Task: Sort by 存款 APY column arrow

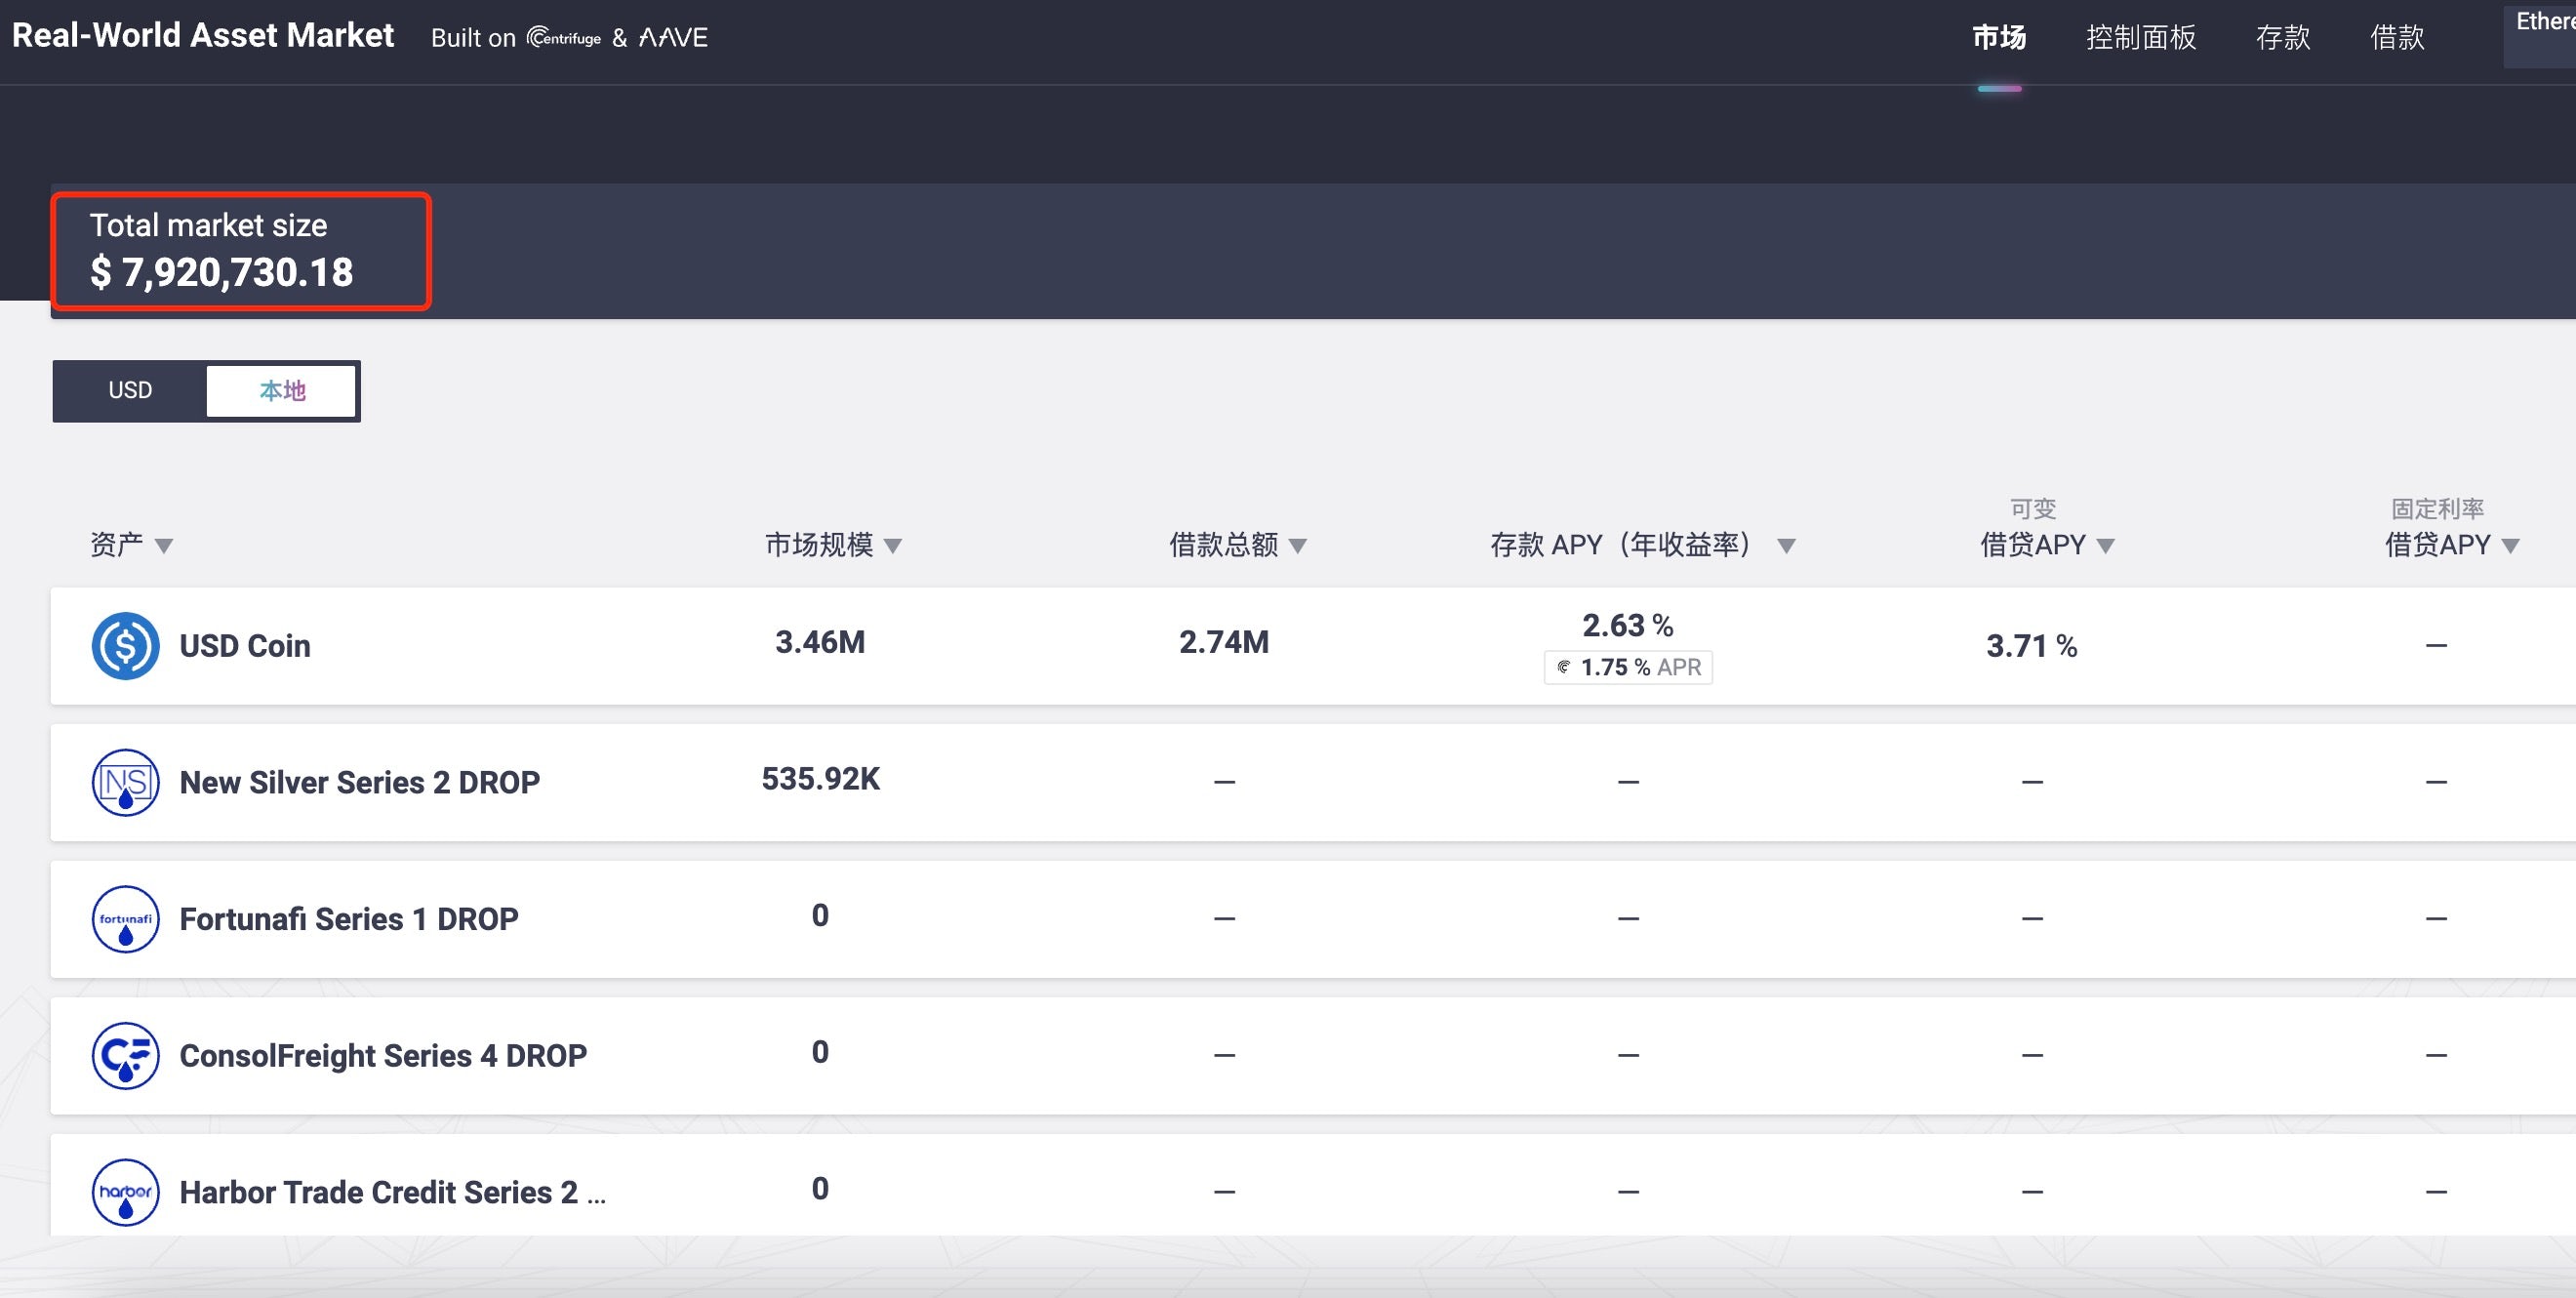Action: [x=1786, y=546]
